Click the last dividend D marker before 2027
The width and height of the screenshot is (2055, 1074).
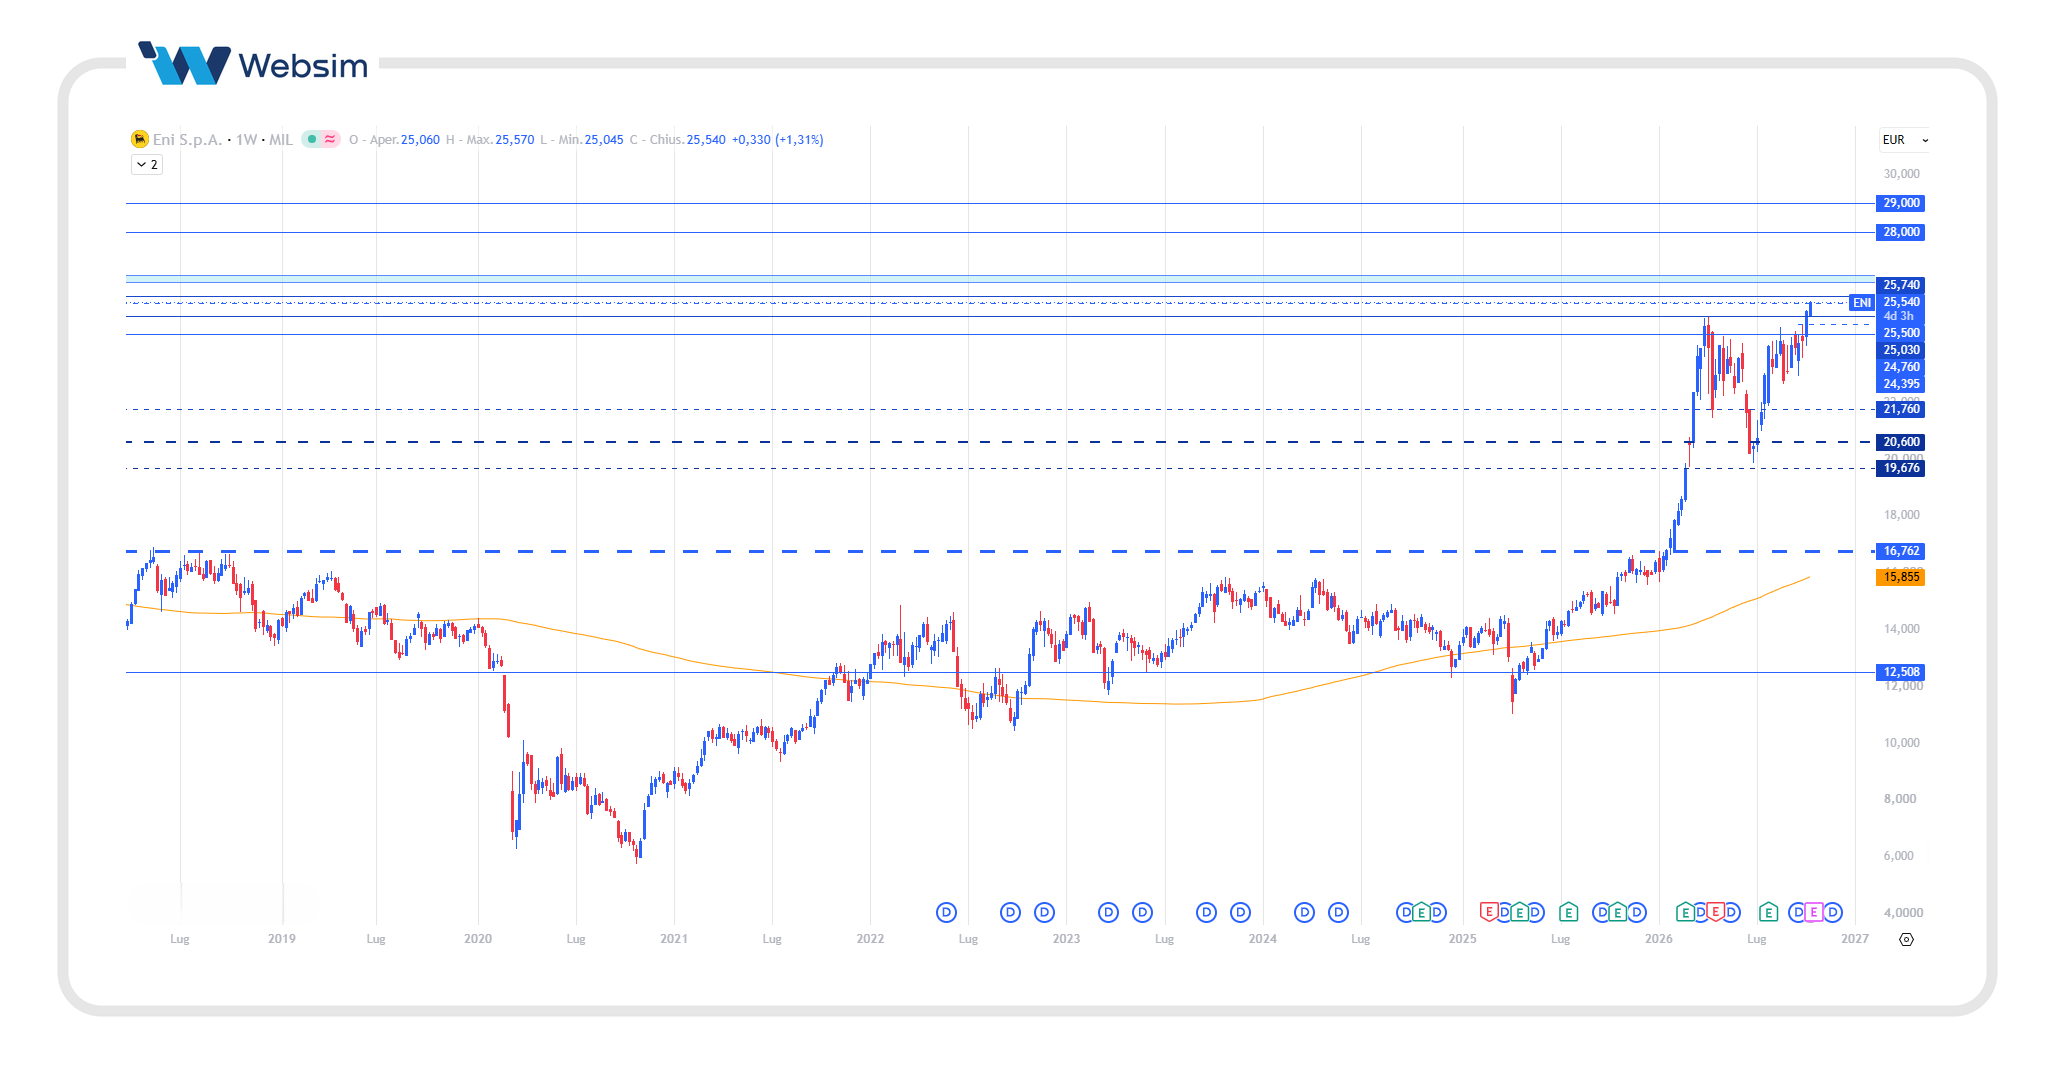pyautogui.click(x=1832, y=912)
